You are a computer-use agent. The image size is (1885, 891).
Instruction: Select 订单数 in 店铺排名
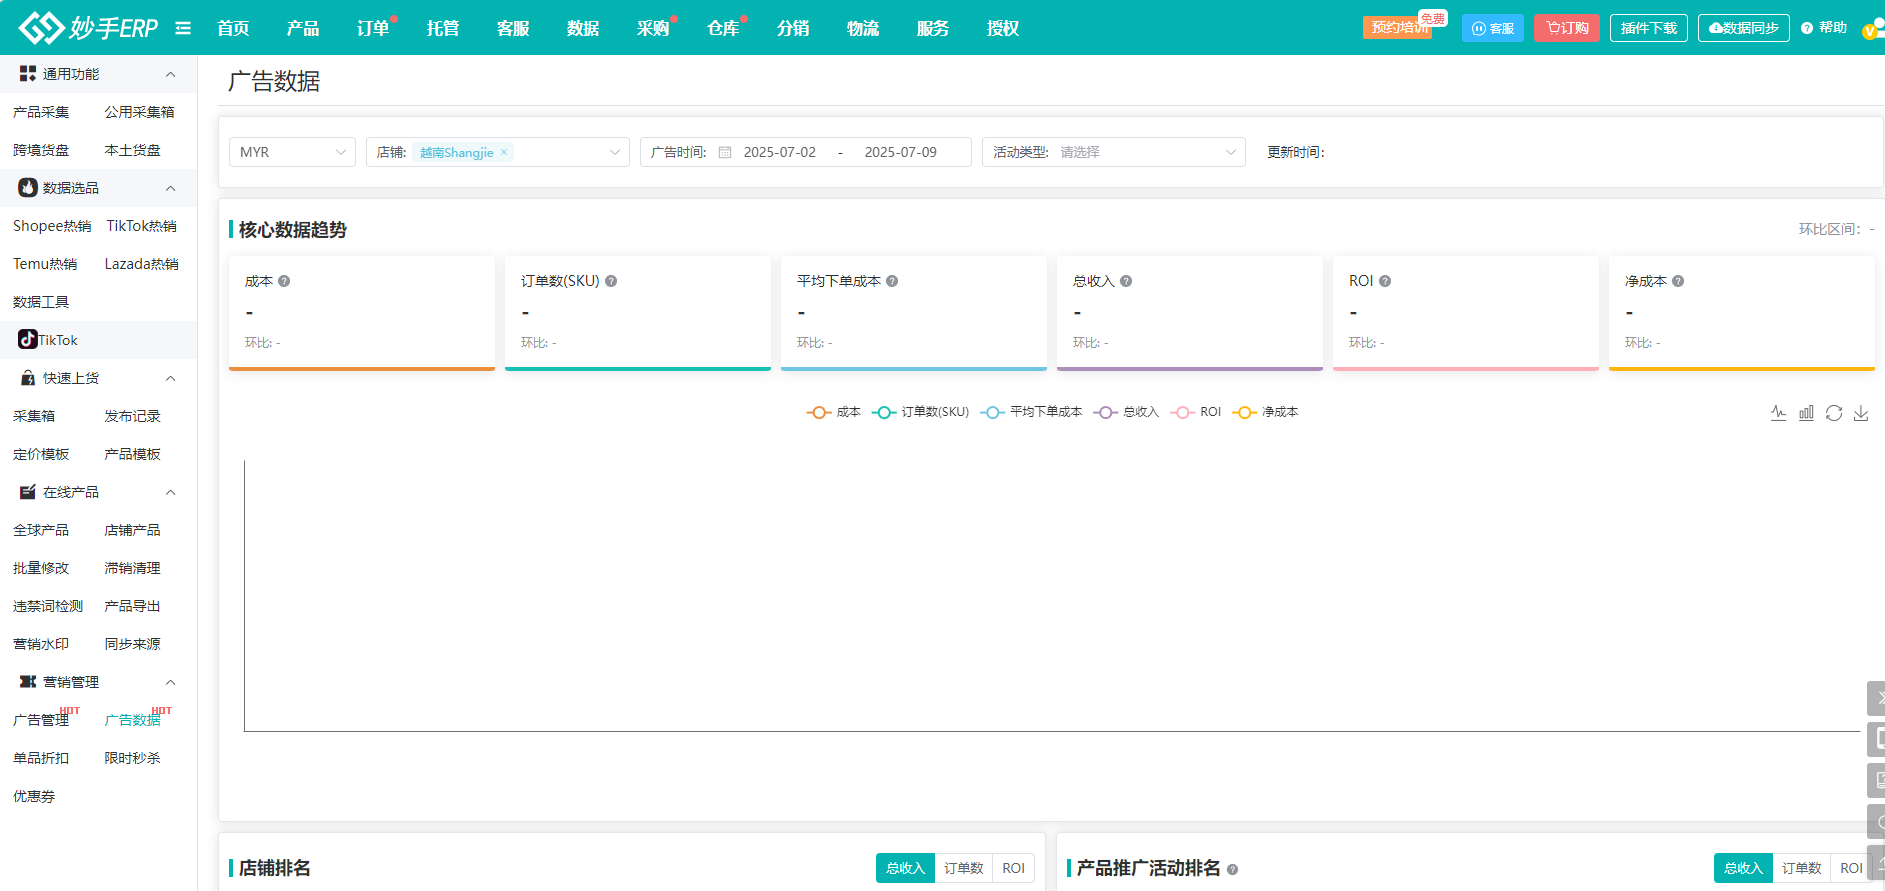coord(964,868)
